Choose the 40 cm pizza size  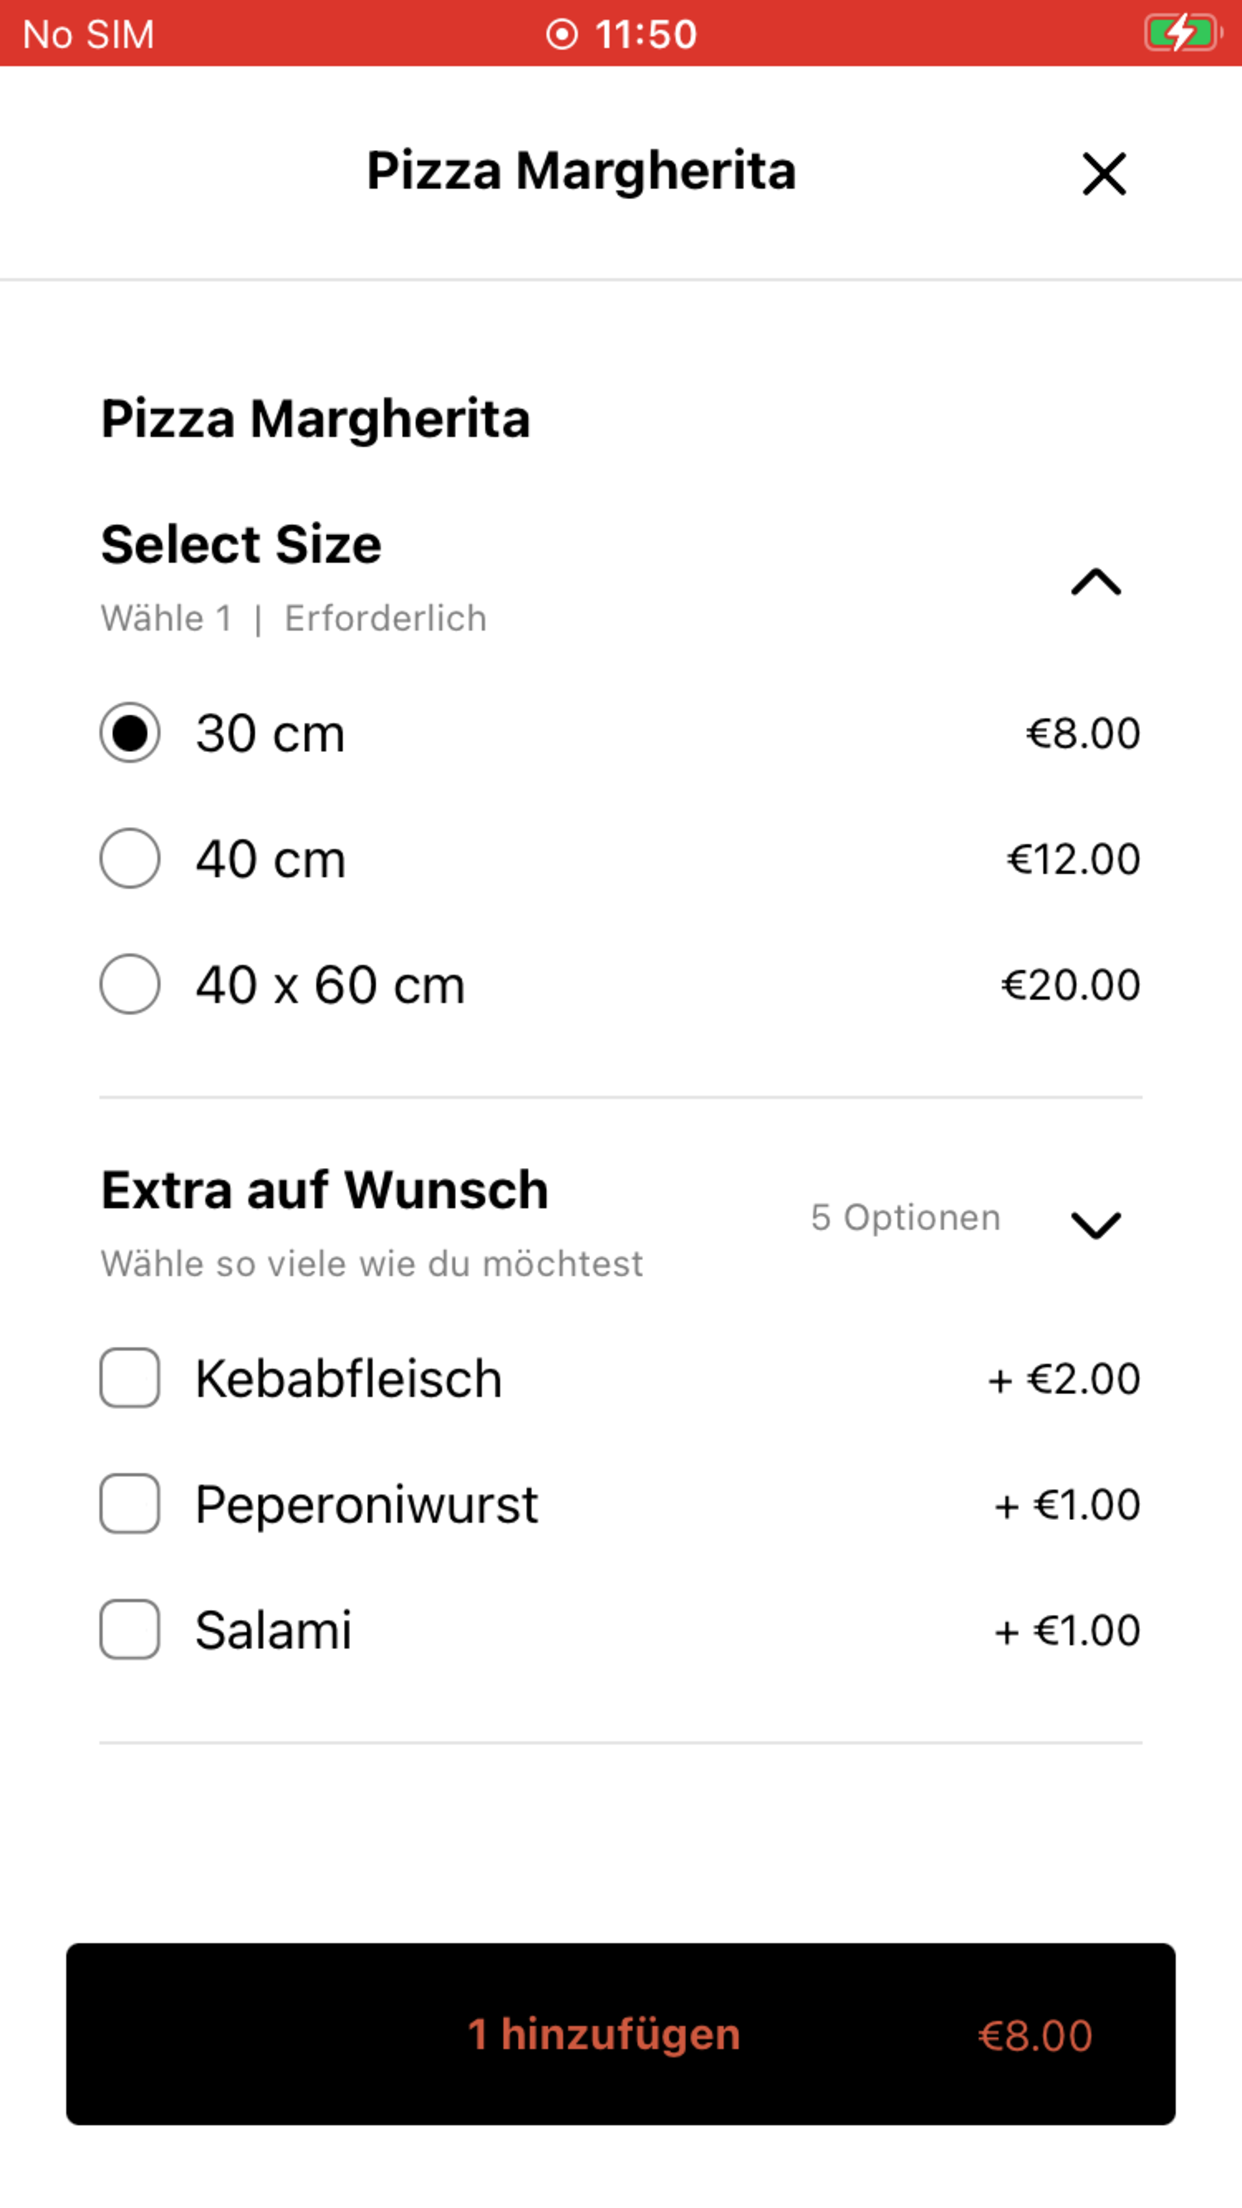[130, 859]
